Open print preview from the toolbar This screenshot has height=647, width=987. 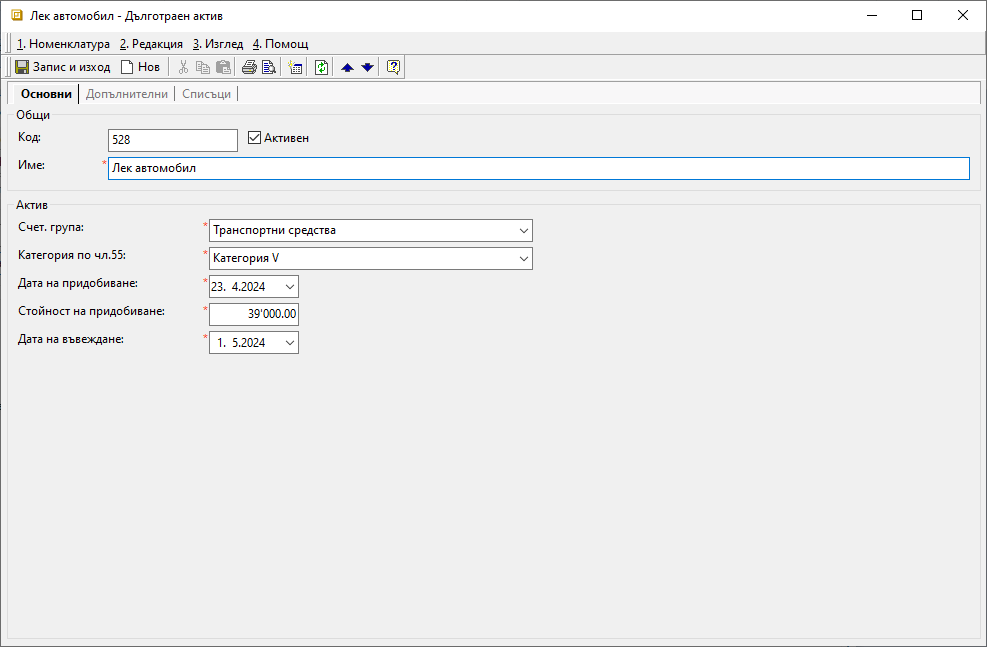268,67
